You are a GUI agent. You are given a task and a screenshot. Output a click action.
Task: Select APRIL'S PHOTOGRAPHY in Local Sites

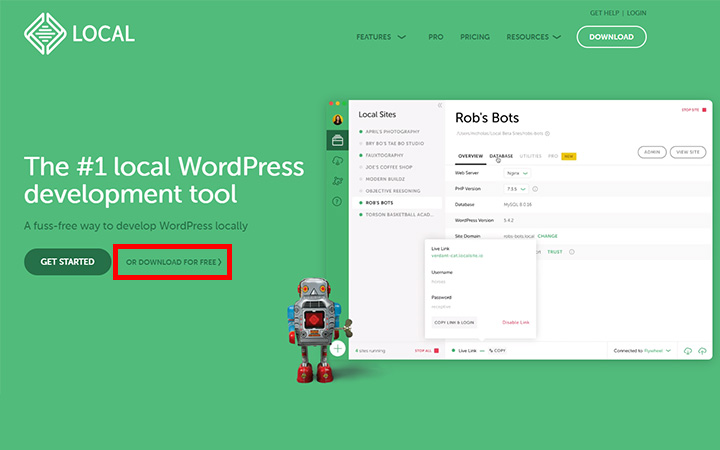[393, 131]
